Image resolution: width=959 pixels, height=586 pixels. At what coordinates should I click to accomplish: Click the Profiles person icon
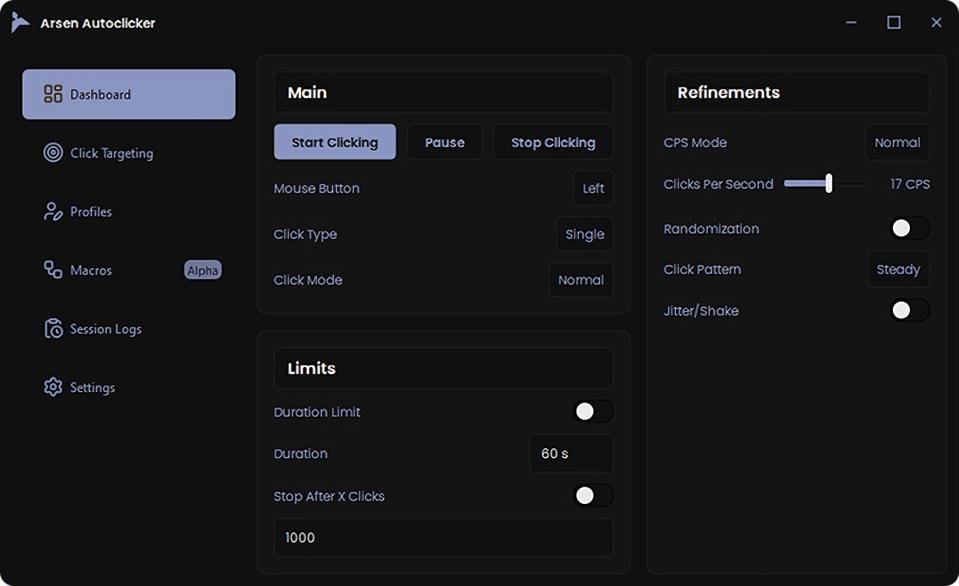[53, 212]
